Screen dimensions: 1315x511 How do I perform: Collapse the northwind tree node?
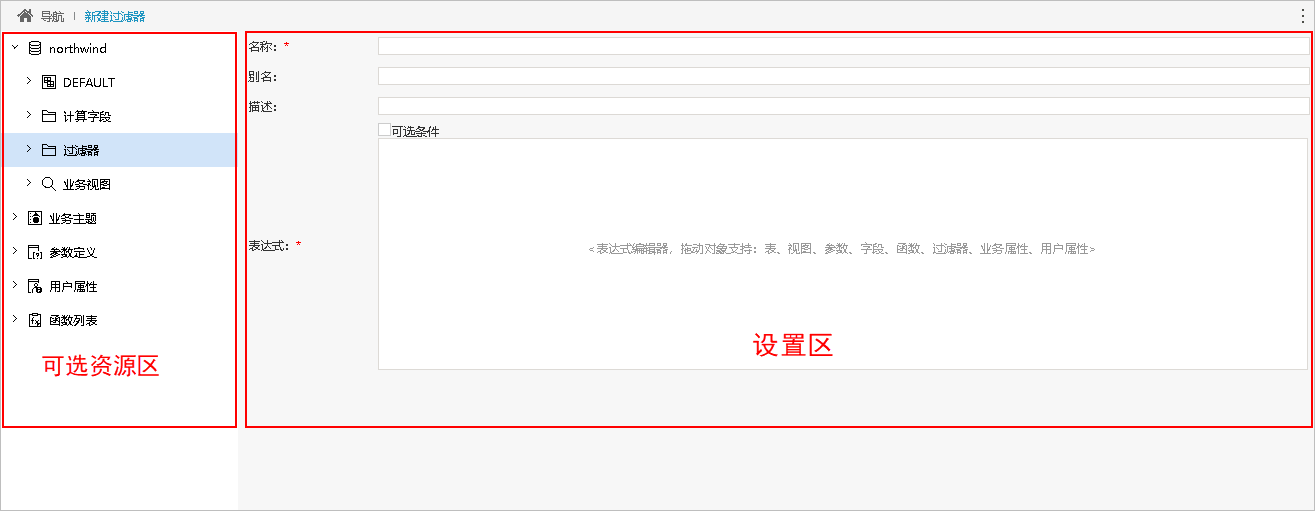[x=14, y=47]
